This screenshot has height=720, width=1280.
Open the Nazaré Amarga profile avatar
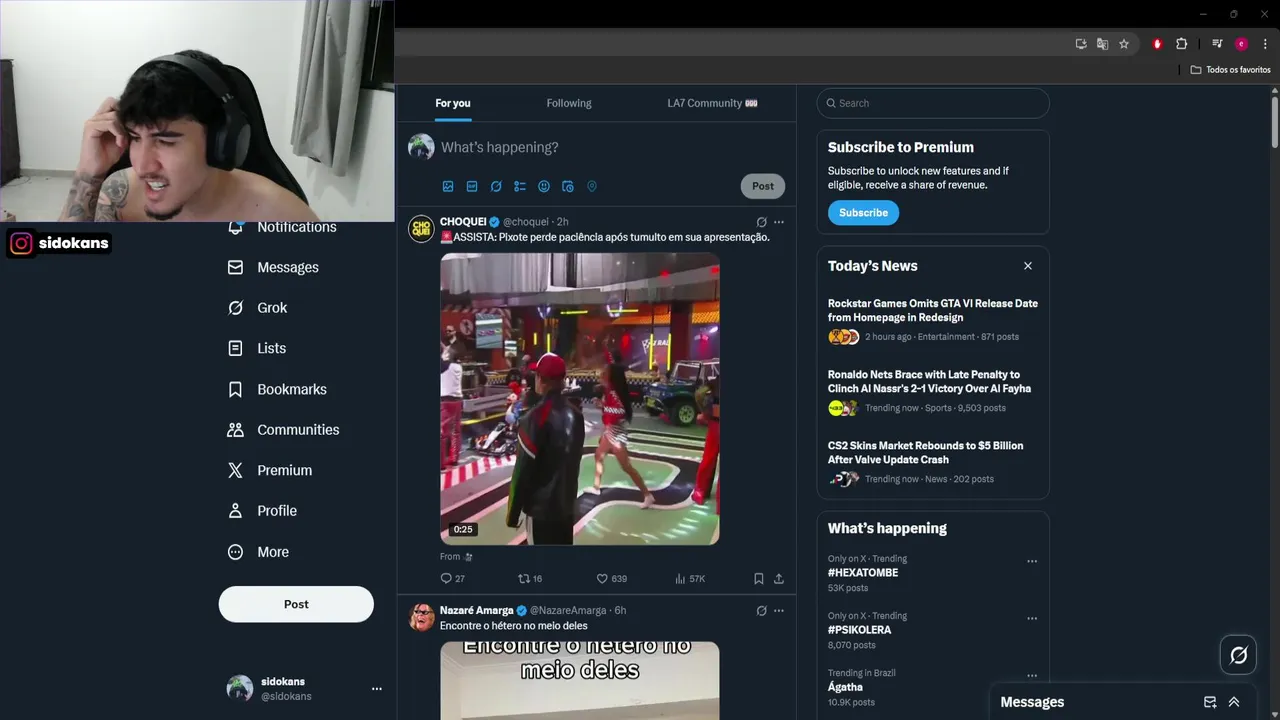pos(421,617)
